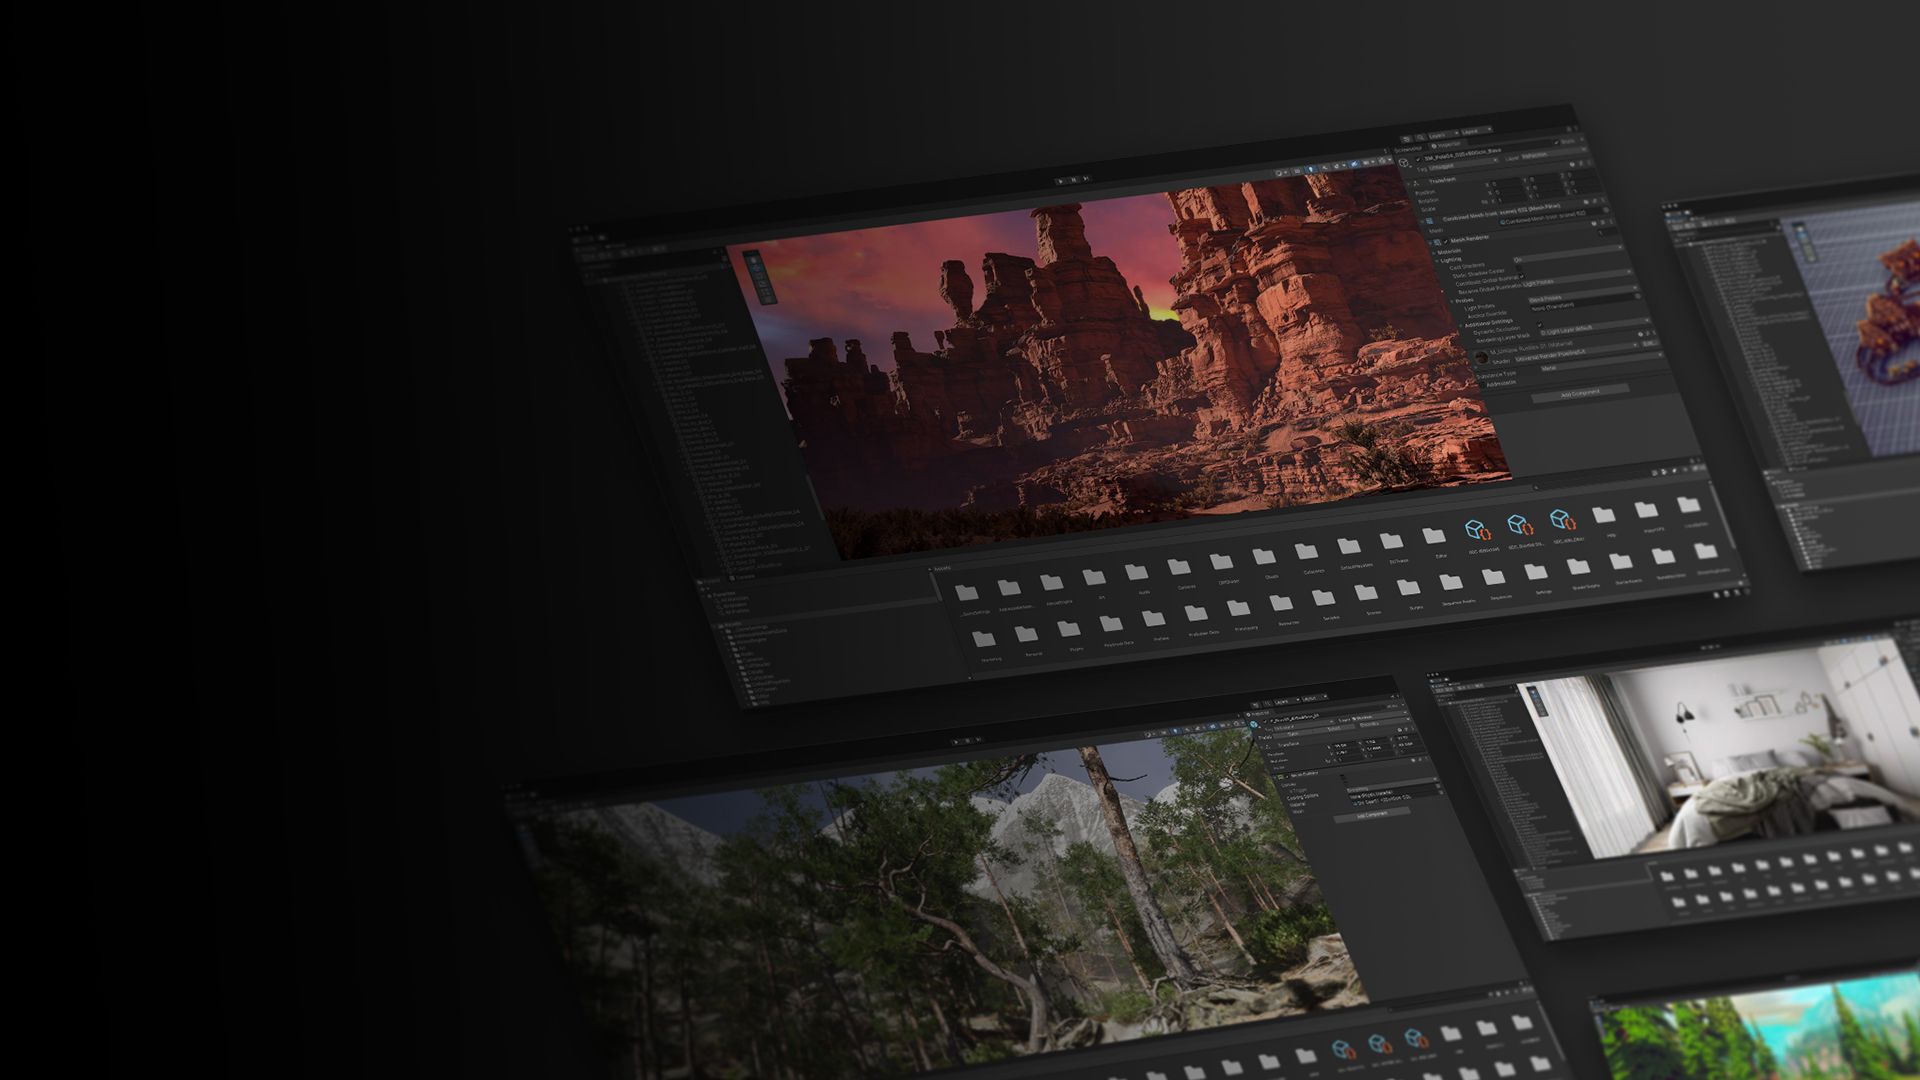
Task: Open the Light Probes Blend Probes dropdown
Action: [x=1546, y=299]
